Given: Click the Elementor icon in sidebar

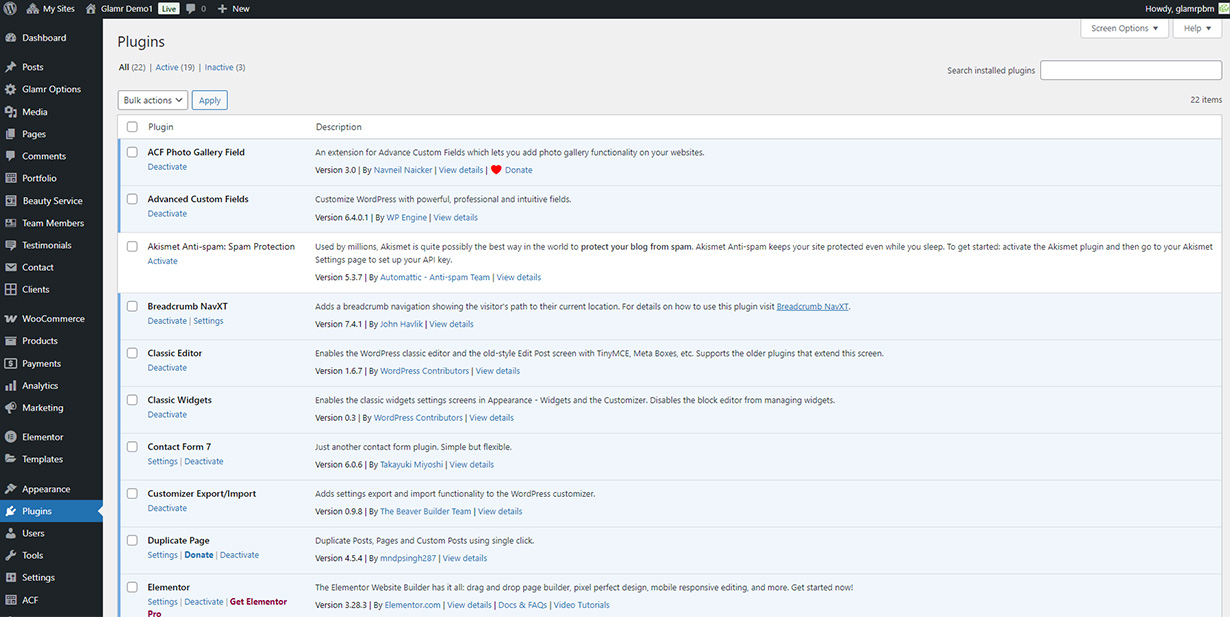Looking at the screenshot, I should click(10, 437).
